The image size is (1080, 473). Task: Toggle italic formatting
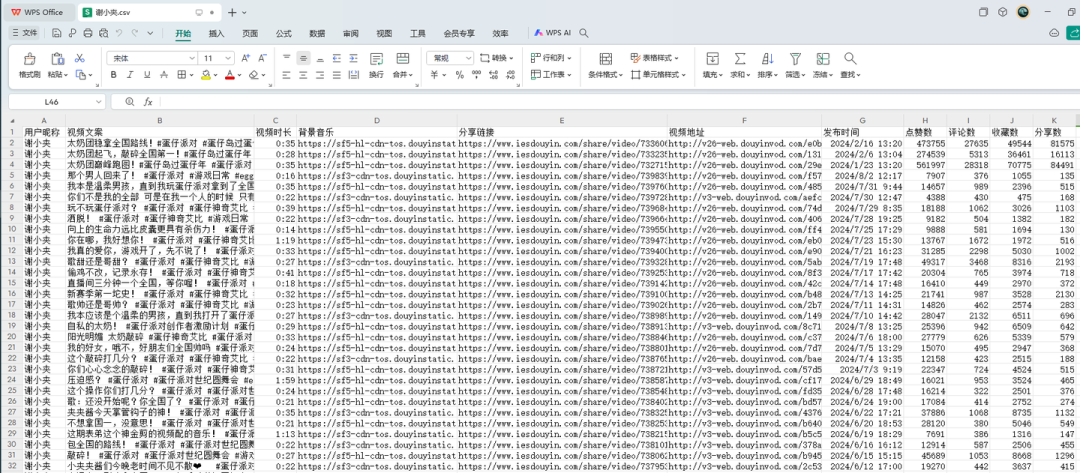[130, 74]
